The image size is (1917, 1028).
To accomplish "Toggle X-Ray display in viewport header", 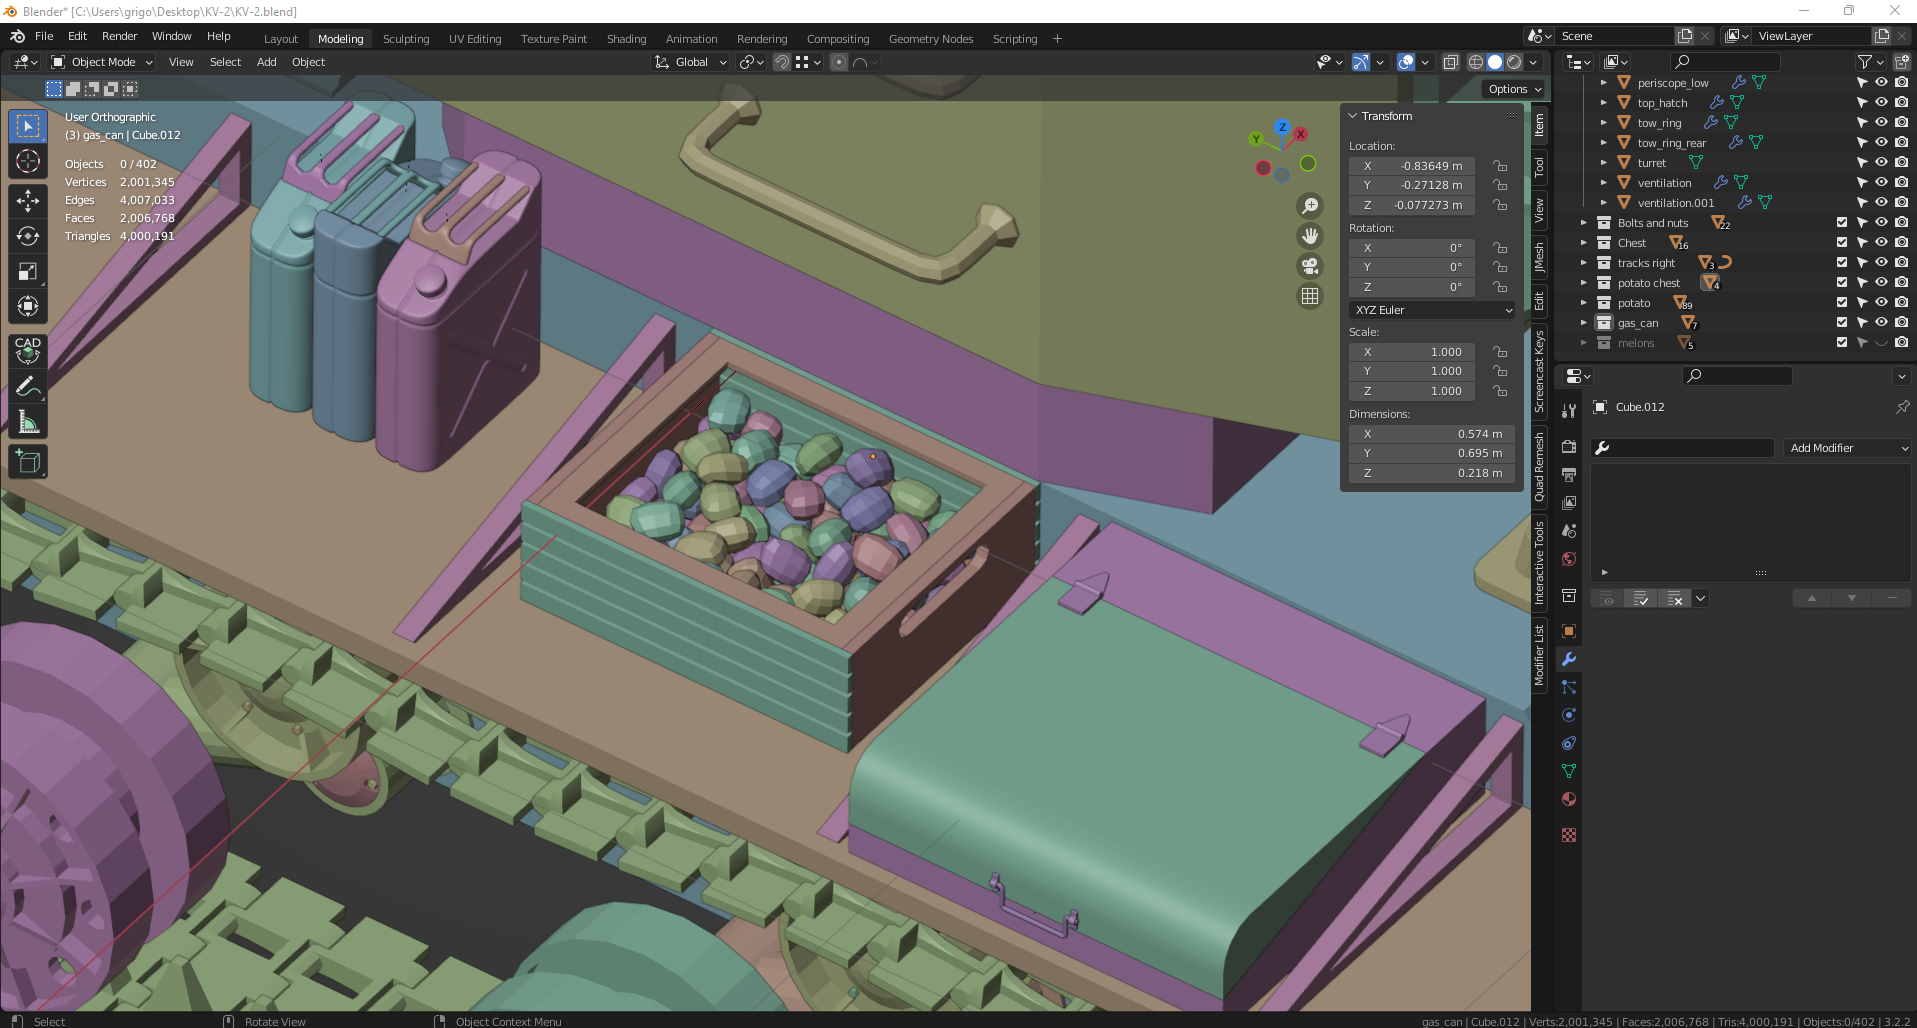I will tap(1450, 62).
